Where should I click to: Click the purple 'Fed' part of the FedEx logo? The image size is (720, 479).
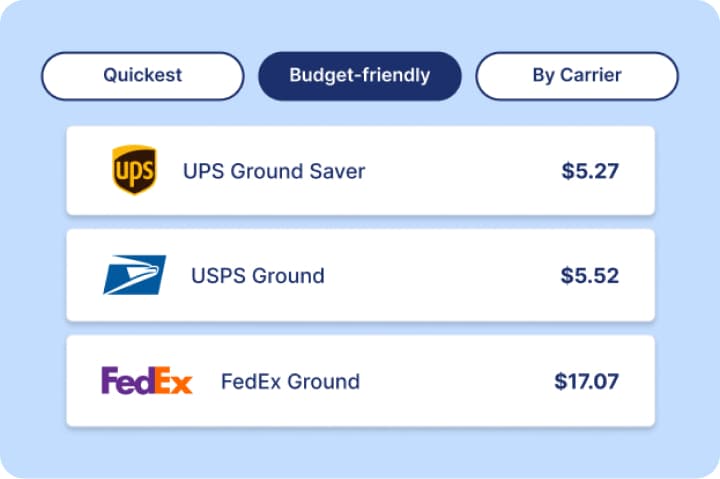pos(126,381)
